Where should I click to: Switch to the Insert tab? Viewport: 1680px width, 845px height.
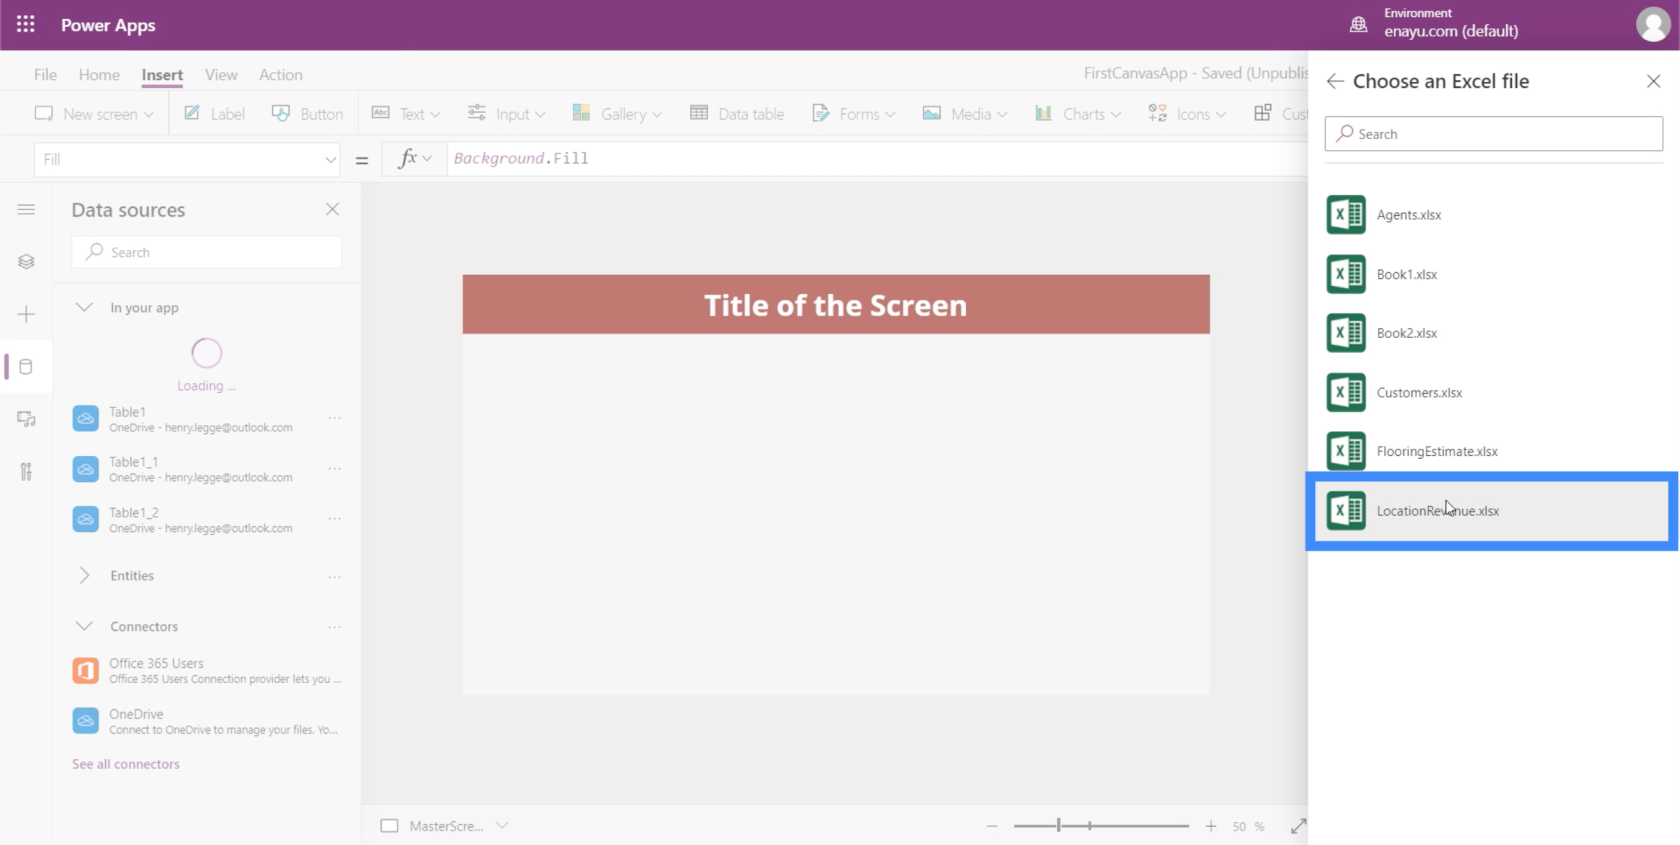point(162,75)
